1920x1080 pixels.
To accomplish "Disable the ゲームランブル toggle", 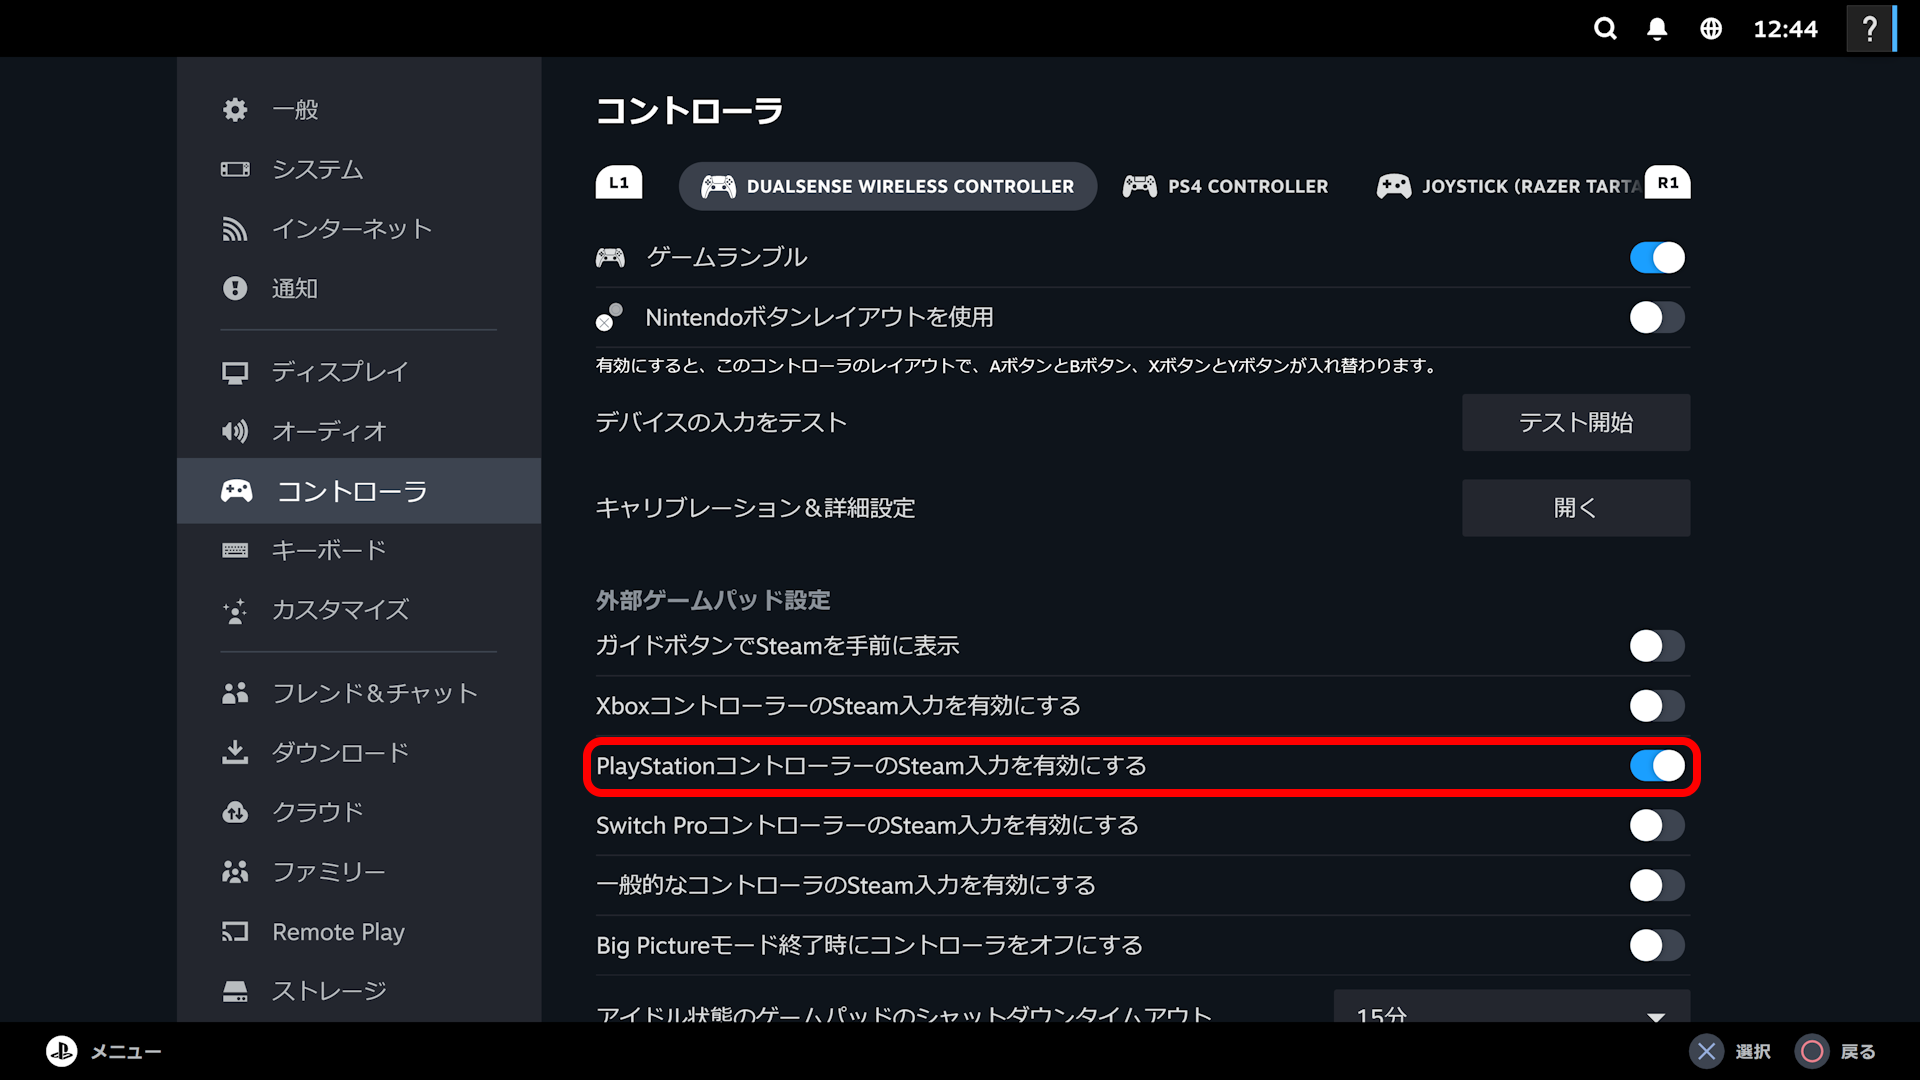I will (x=1657, y=258).
